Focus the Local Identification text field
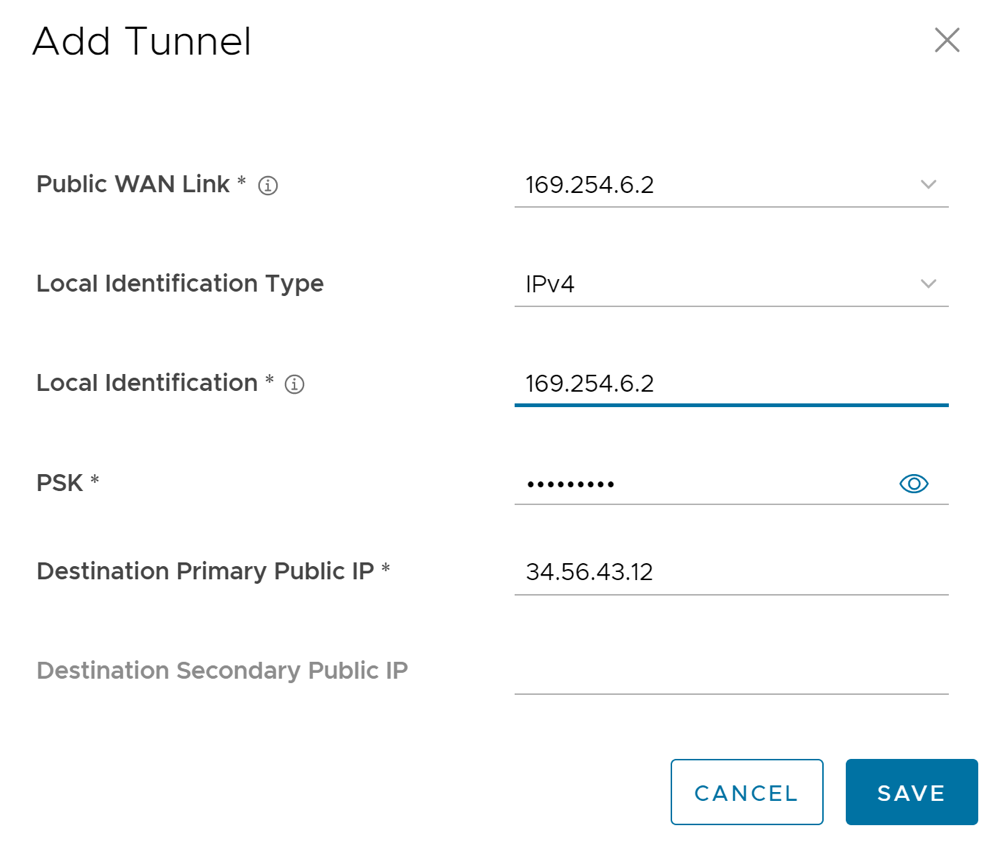 pyautogui.click(x=720, y=384)
